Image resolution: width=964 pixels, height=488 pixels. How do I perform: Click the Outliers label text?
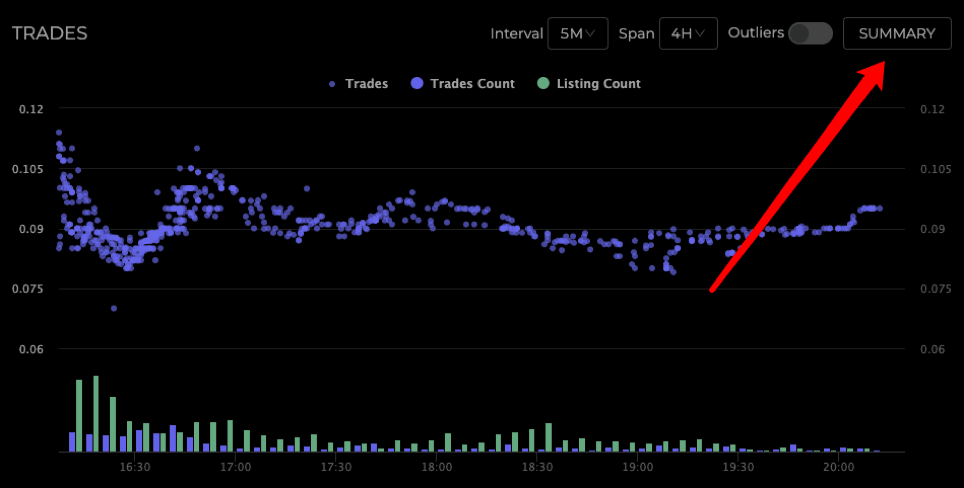(x=755, y=33)
